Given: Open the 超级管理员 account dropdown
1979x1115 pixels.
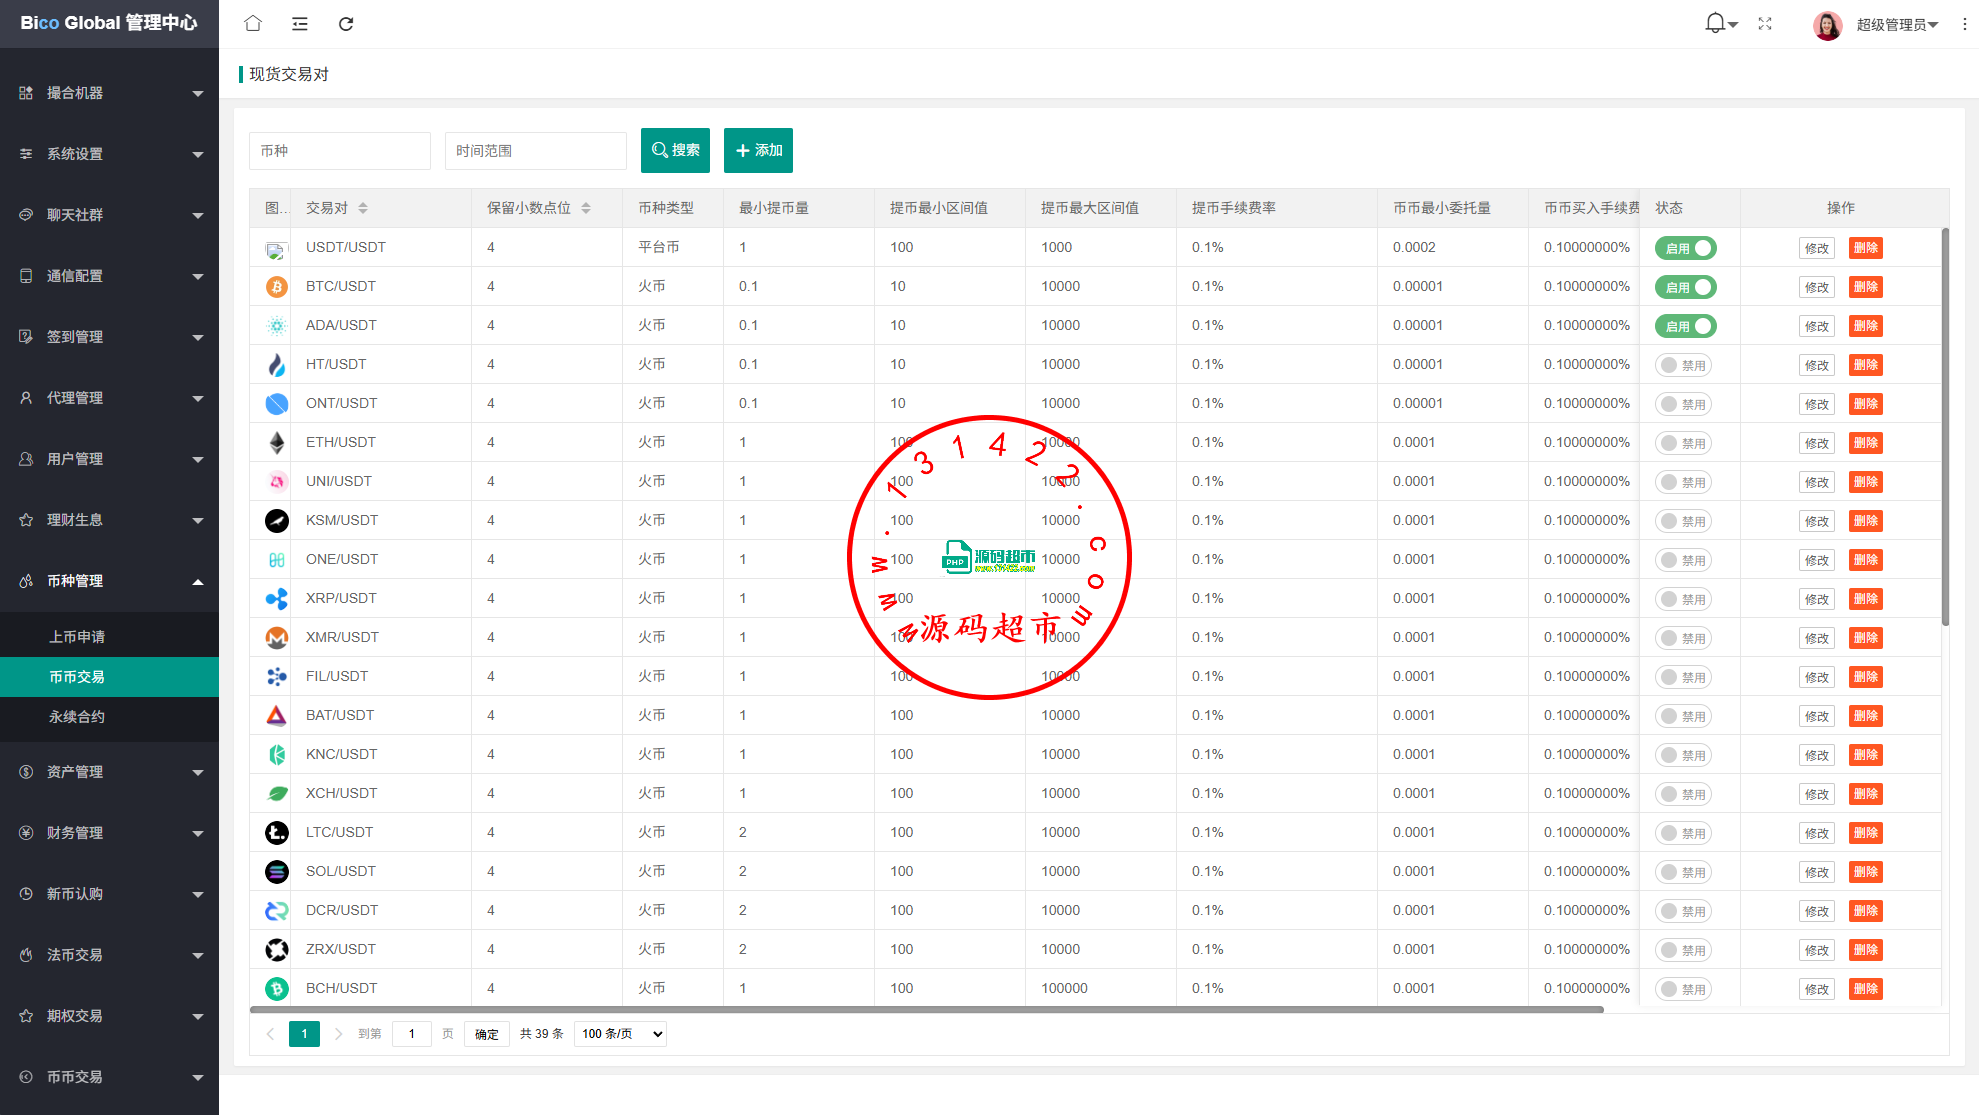Looking at the screenshot, I should (1897, 25).
